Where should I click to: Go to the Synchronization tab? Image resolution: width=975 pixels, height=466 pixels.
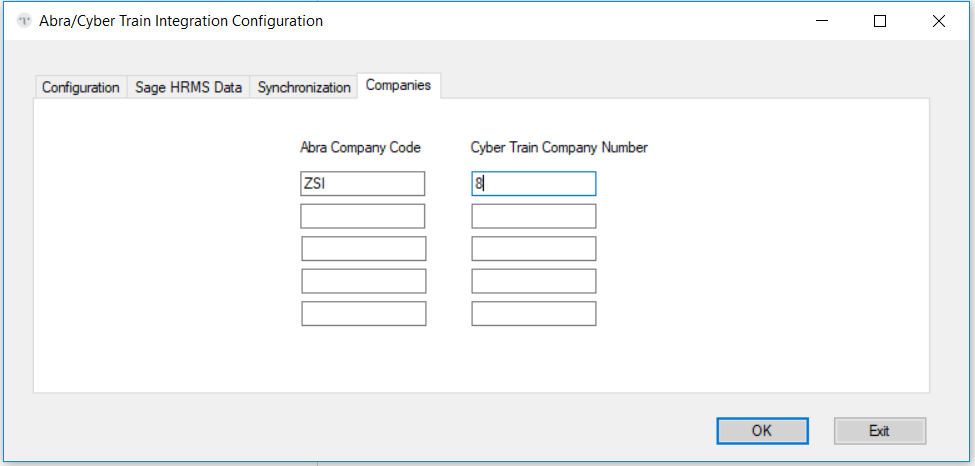click(x=304, y=87)
